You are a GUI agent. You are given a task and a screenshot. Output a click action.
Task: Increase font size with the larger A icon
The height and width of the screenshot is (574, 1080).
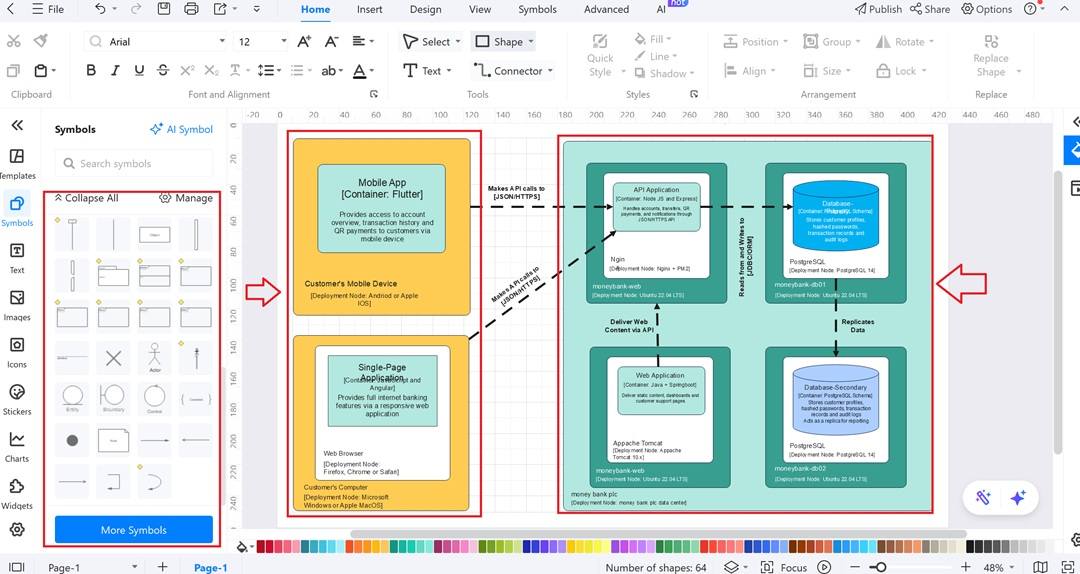[304, 41]
